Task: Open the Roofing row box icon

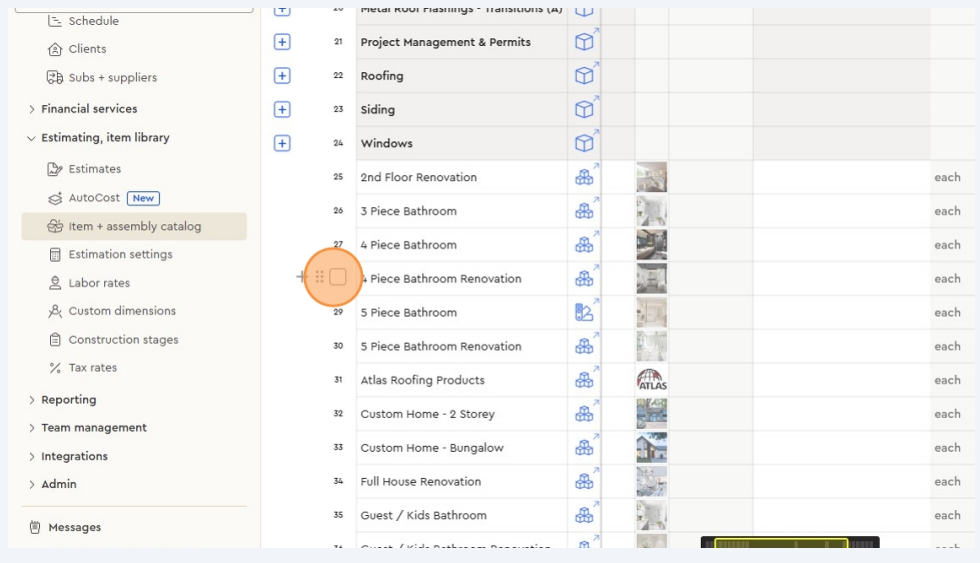Action: click(x=584, y=76)
